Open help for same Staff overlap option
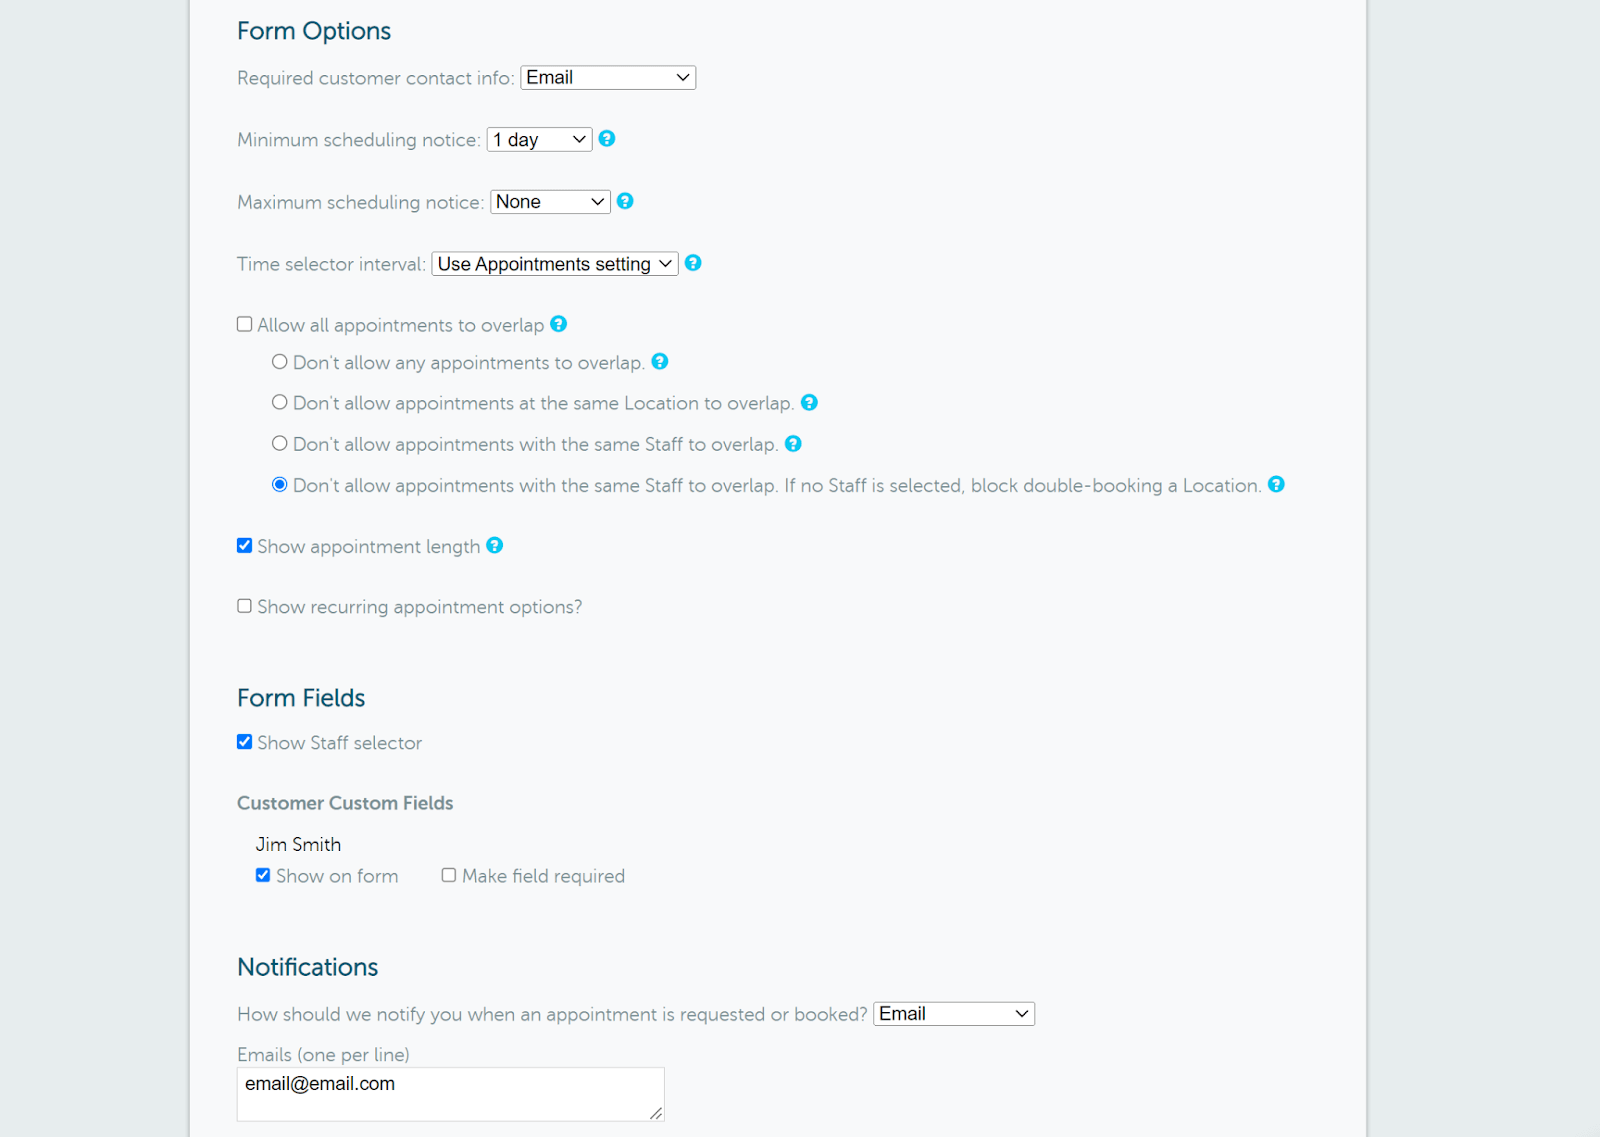Viewport: 1600px width, 1137px height. (793, 443)
